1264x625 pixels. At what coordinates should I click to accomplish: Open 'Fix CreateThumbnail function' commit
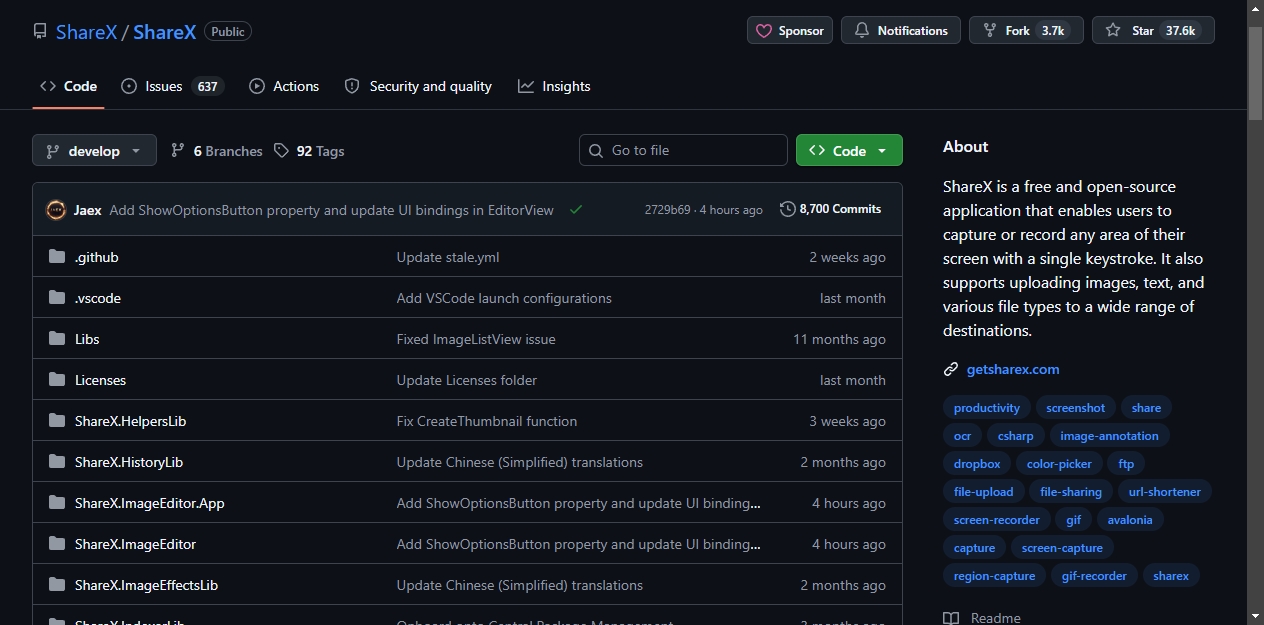point(487,421)
